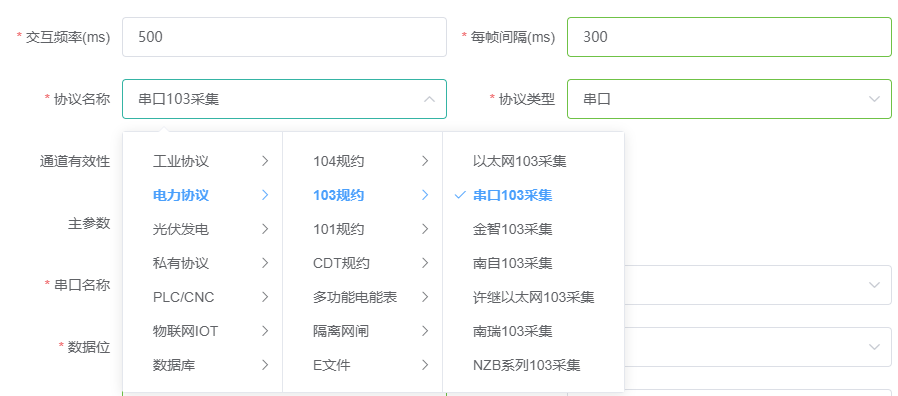Click the 主参数 label

point(89,224)
